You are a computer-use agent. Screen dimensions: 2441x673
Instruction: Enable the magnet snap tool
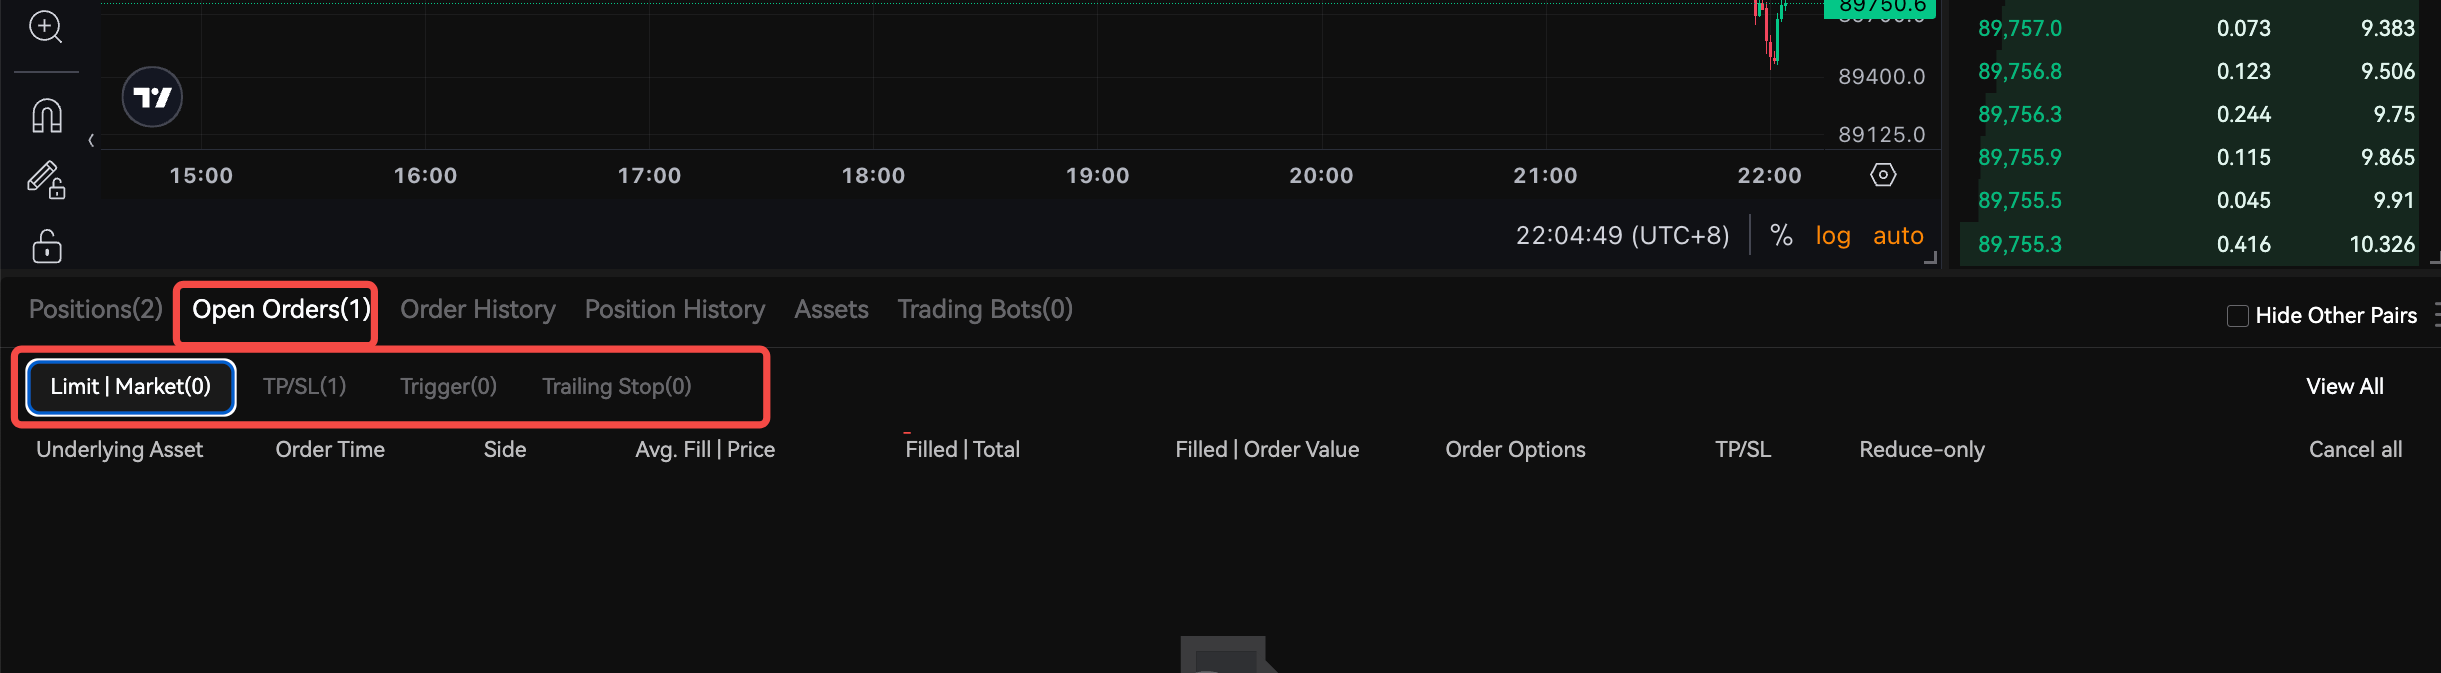(47, 116)
